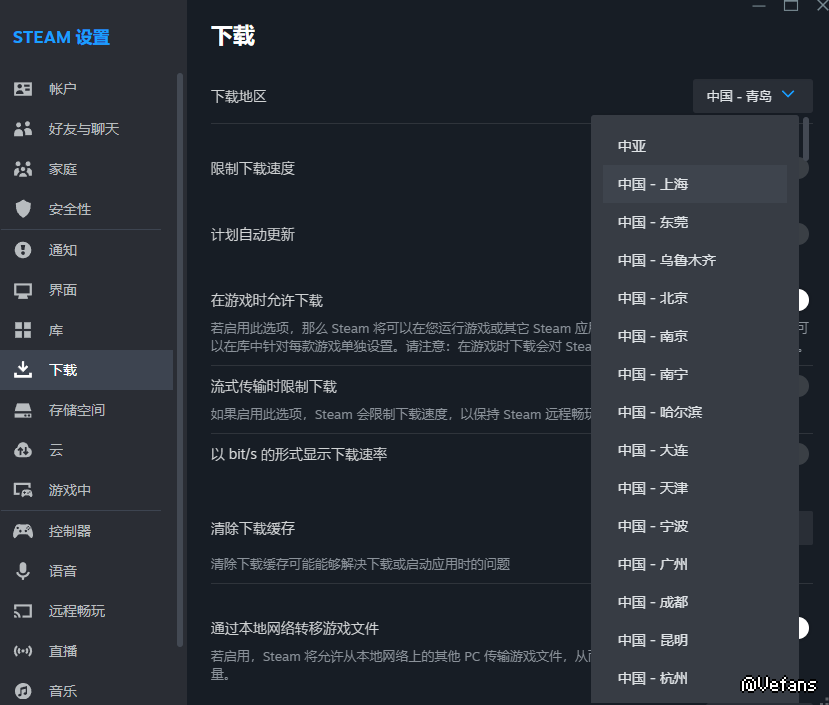Click the Storage (存储空间) drive icon
The width and height of the screenshot is (829, 705).
pos(23,410)
